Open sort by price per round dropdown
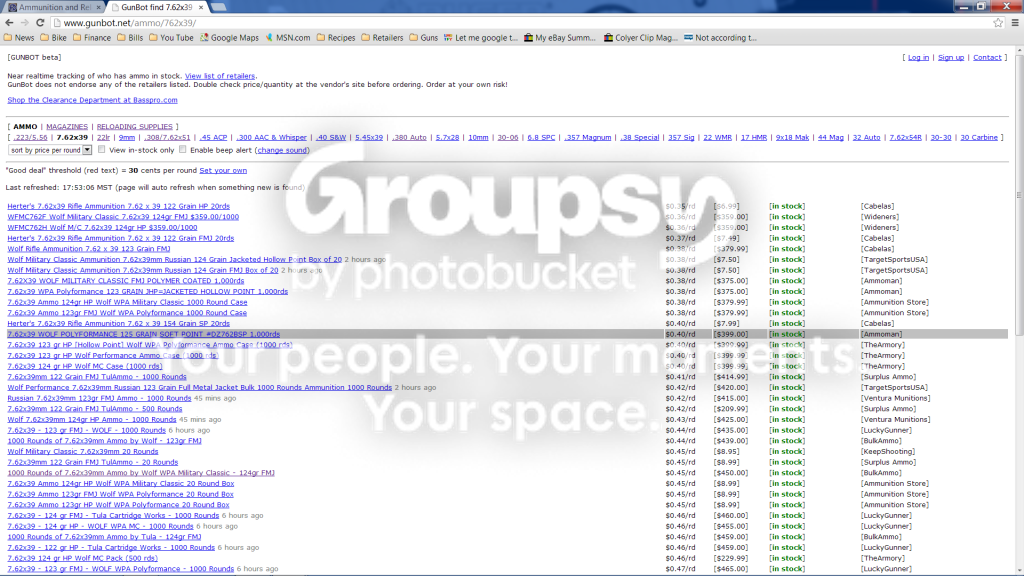This screenshot has height=576, width=1024. (x=50, y=150)
